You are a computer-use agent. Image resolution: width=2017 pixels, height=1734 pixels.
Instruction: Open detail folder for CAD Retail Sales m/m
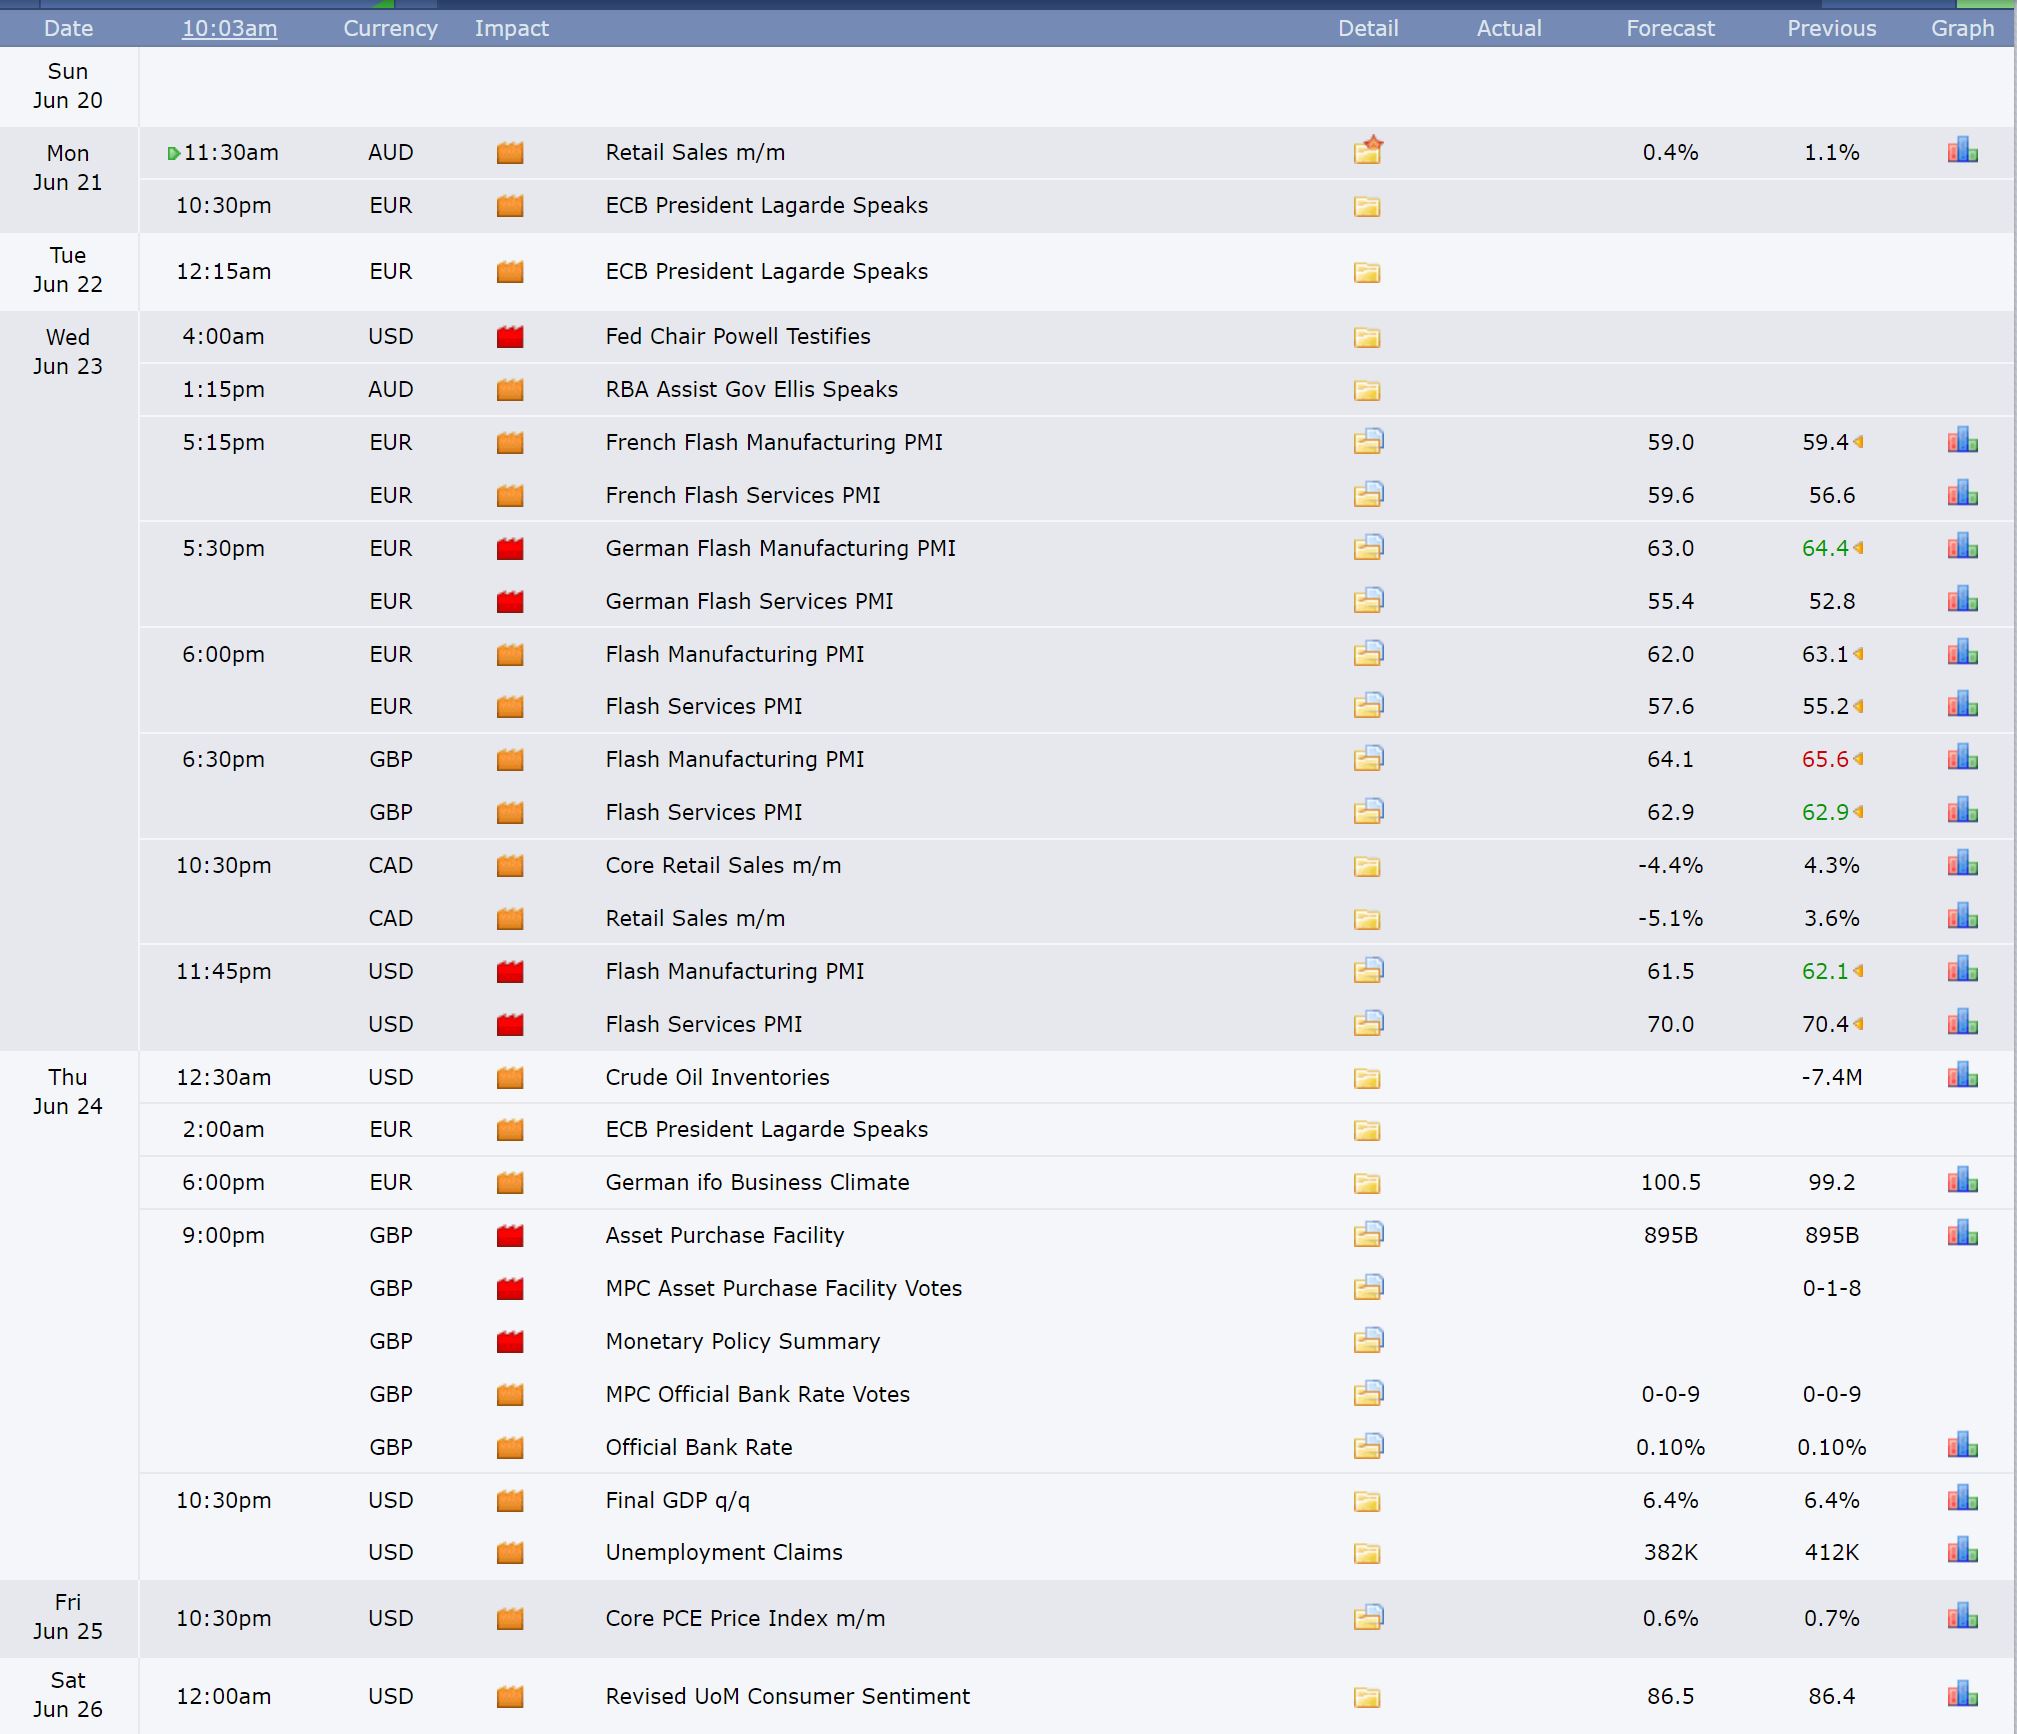(1367, 919)
